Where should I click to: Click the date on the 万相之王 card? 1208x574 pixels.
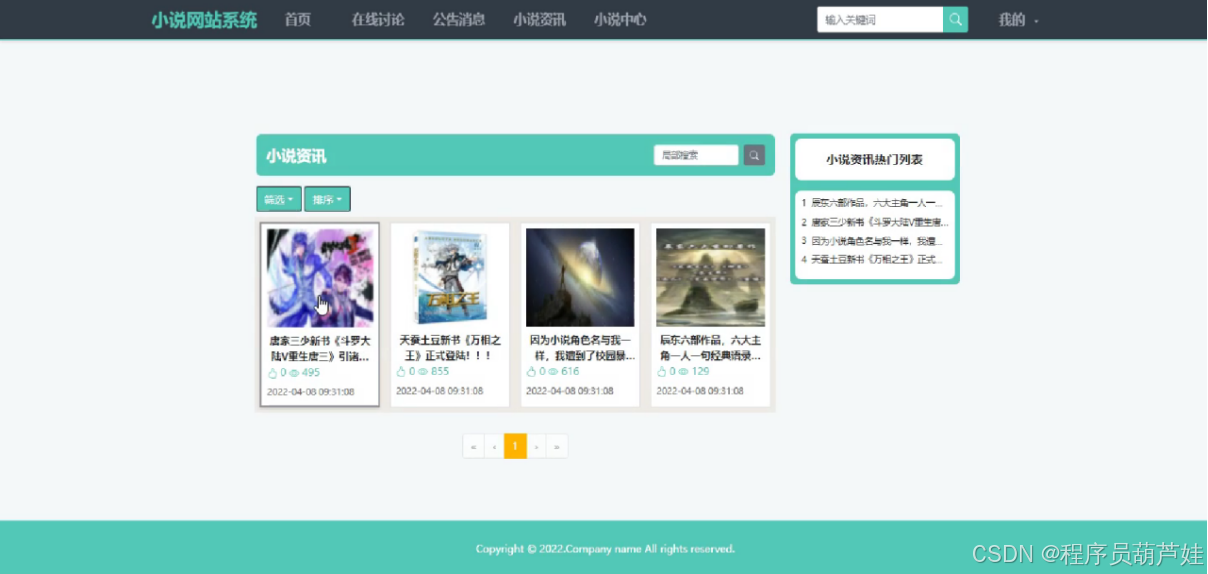[439, 391]
